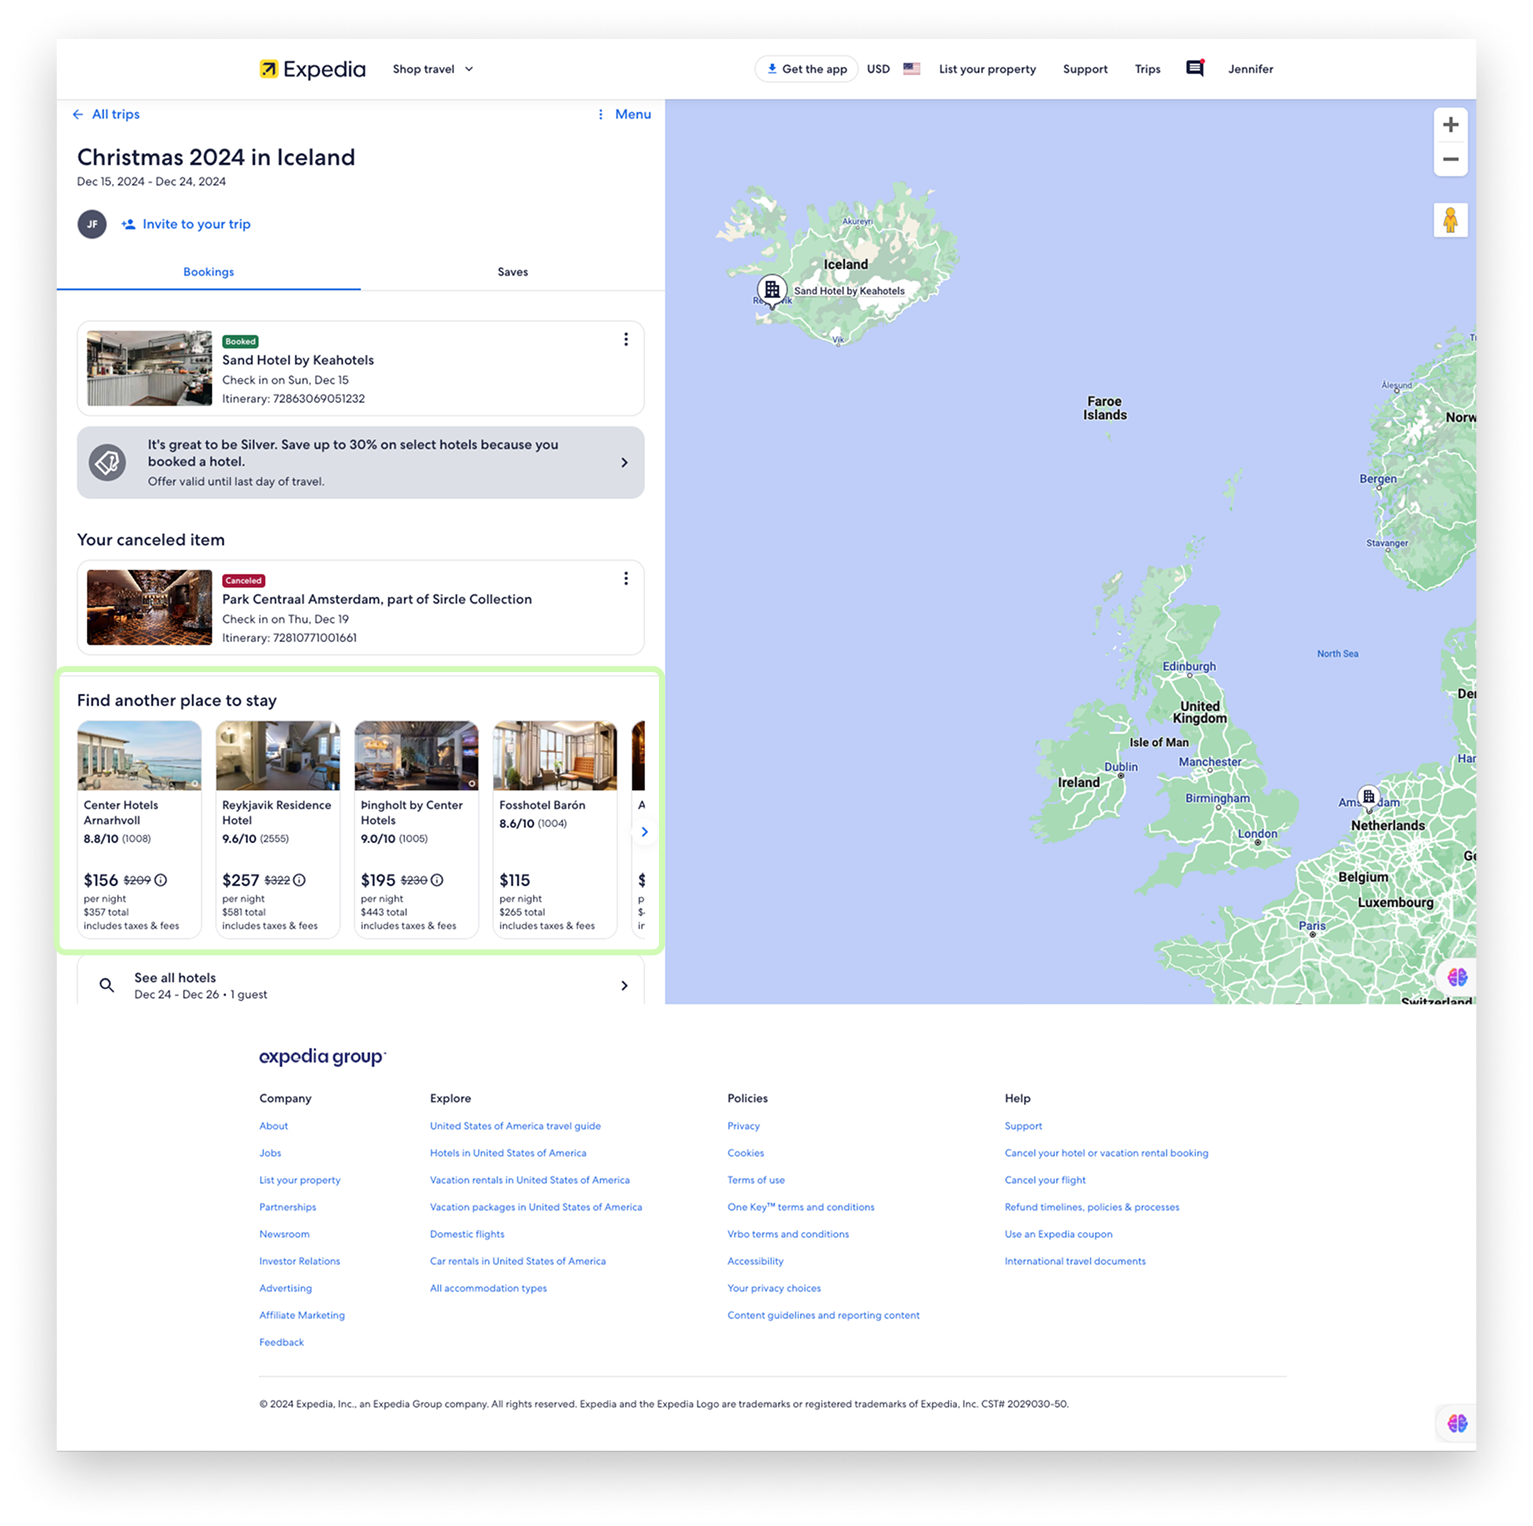Click the brain icon on the map
Image resolution: width=1533 pixels, height=1526 pixels.
[1457, 977]
